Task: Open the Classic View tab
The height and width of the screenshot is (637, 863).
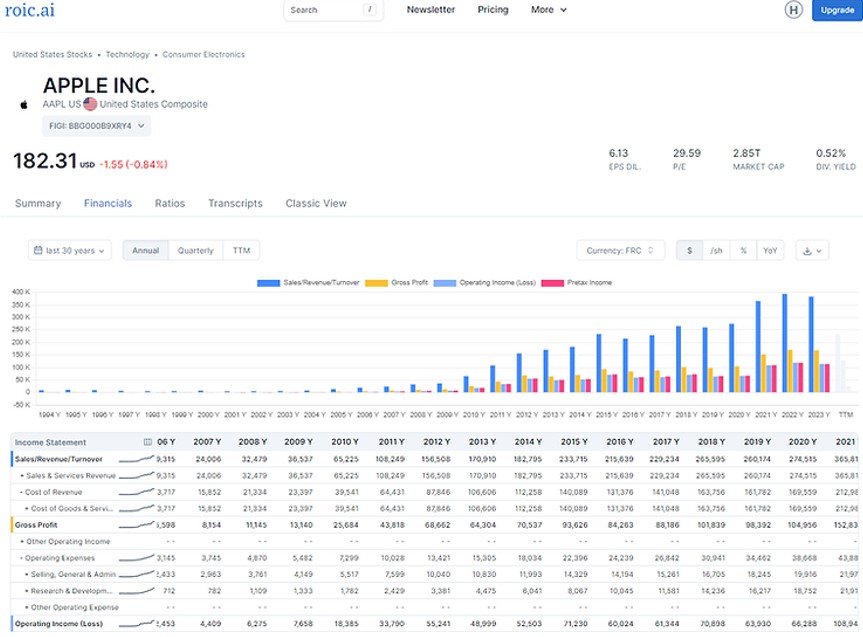Action: click(x=316, y=203)
